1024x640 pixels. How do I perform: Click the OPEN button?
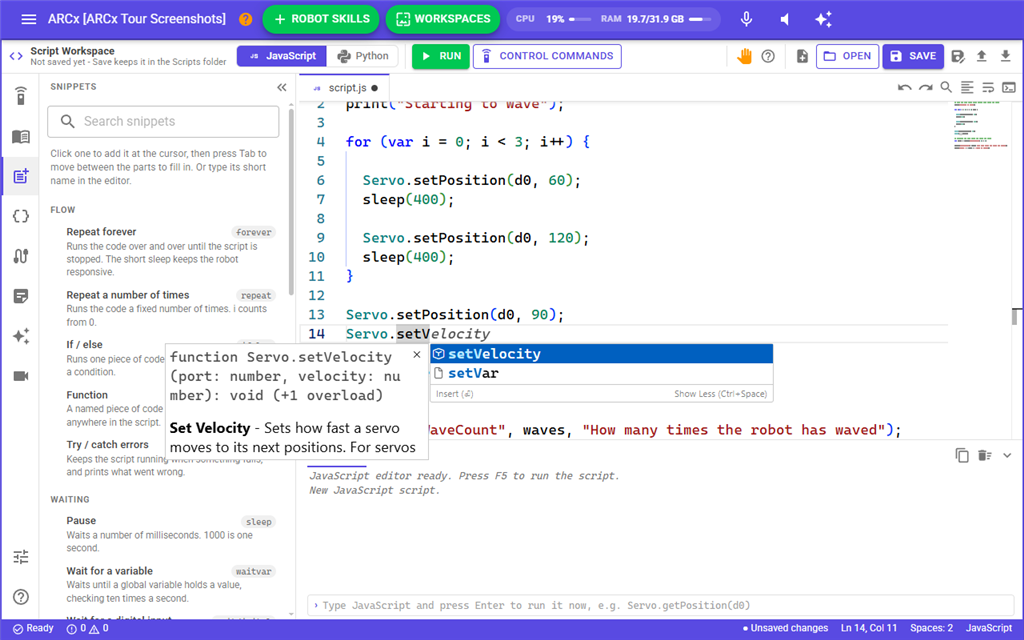point(847,56)
